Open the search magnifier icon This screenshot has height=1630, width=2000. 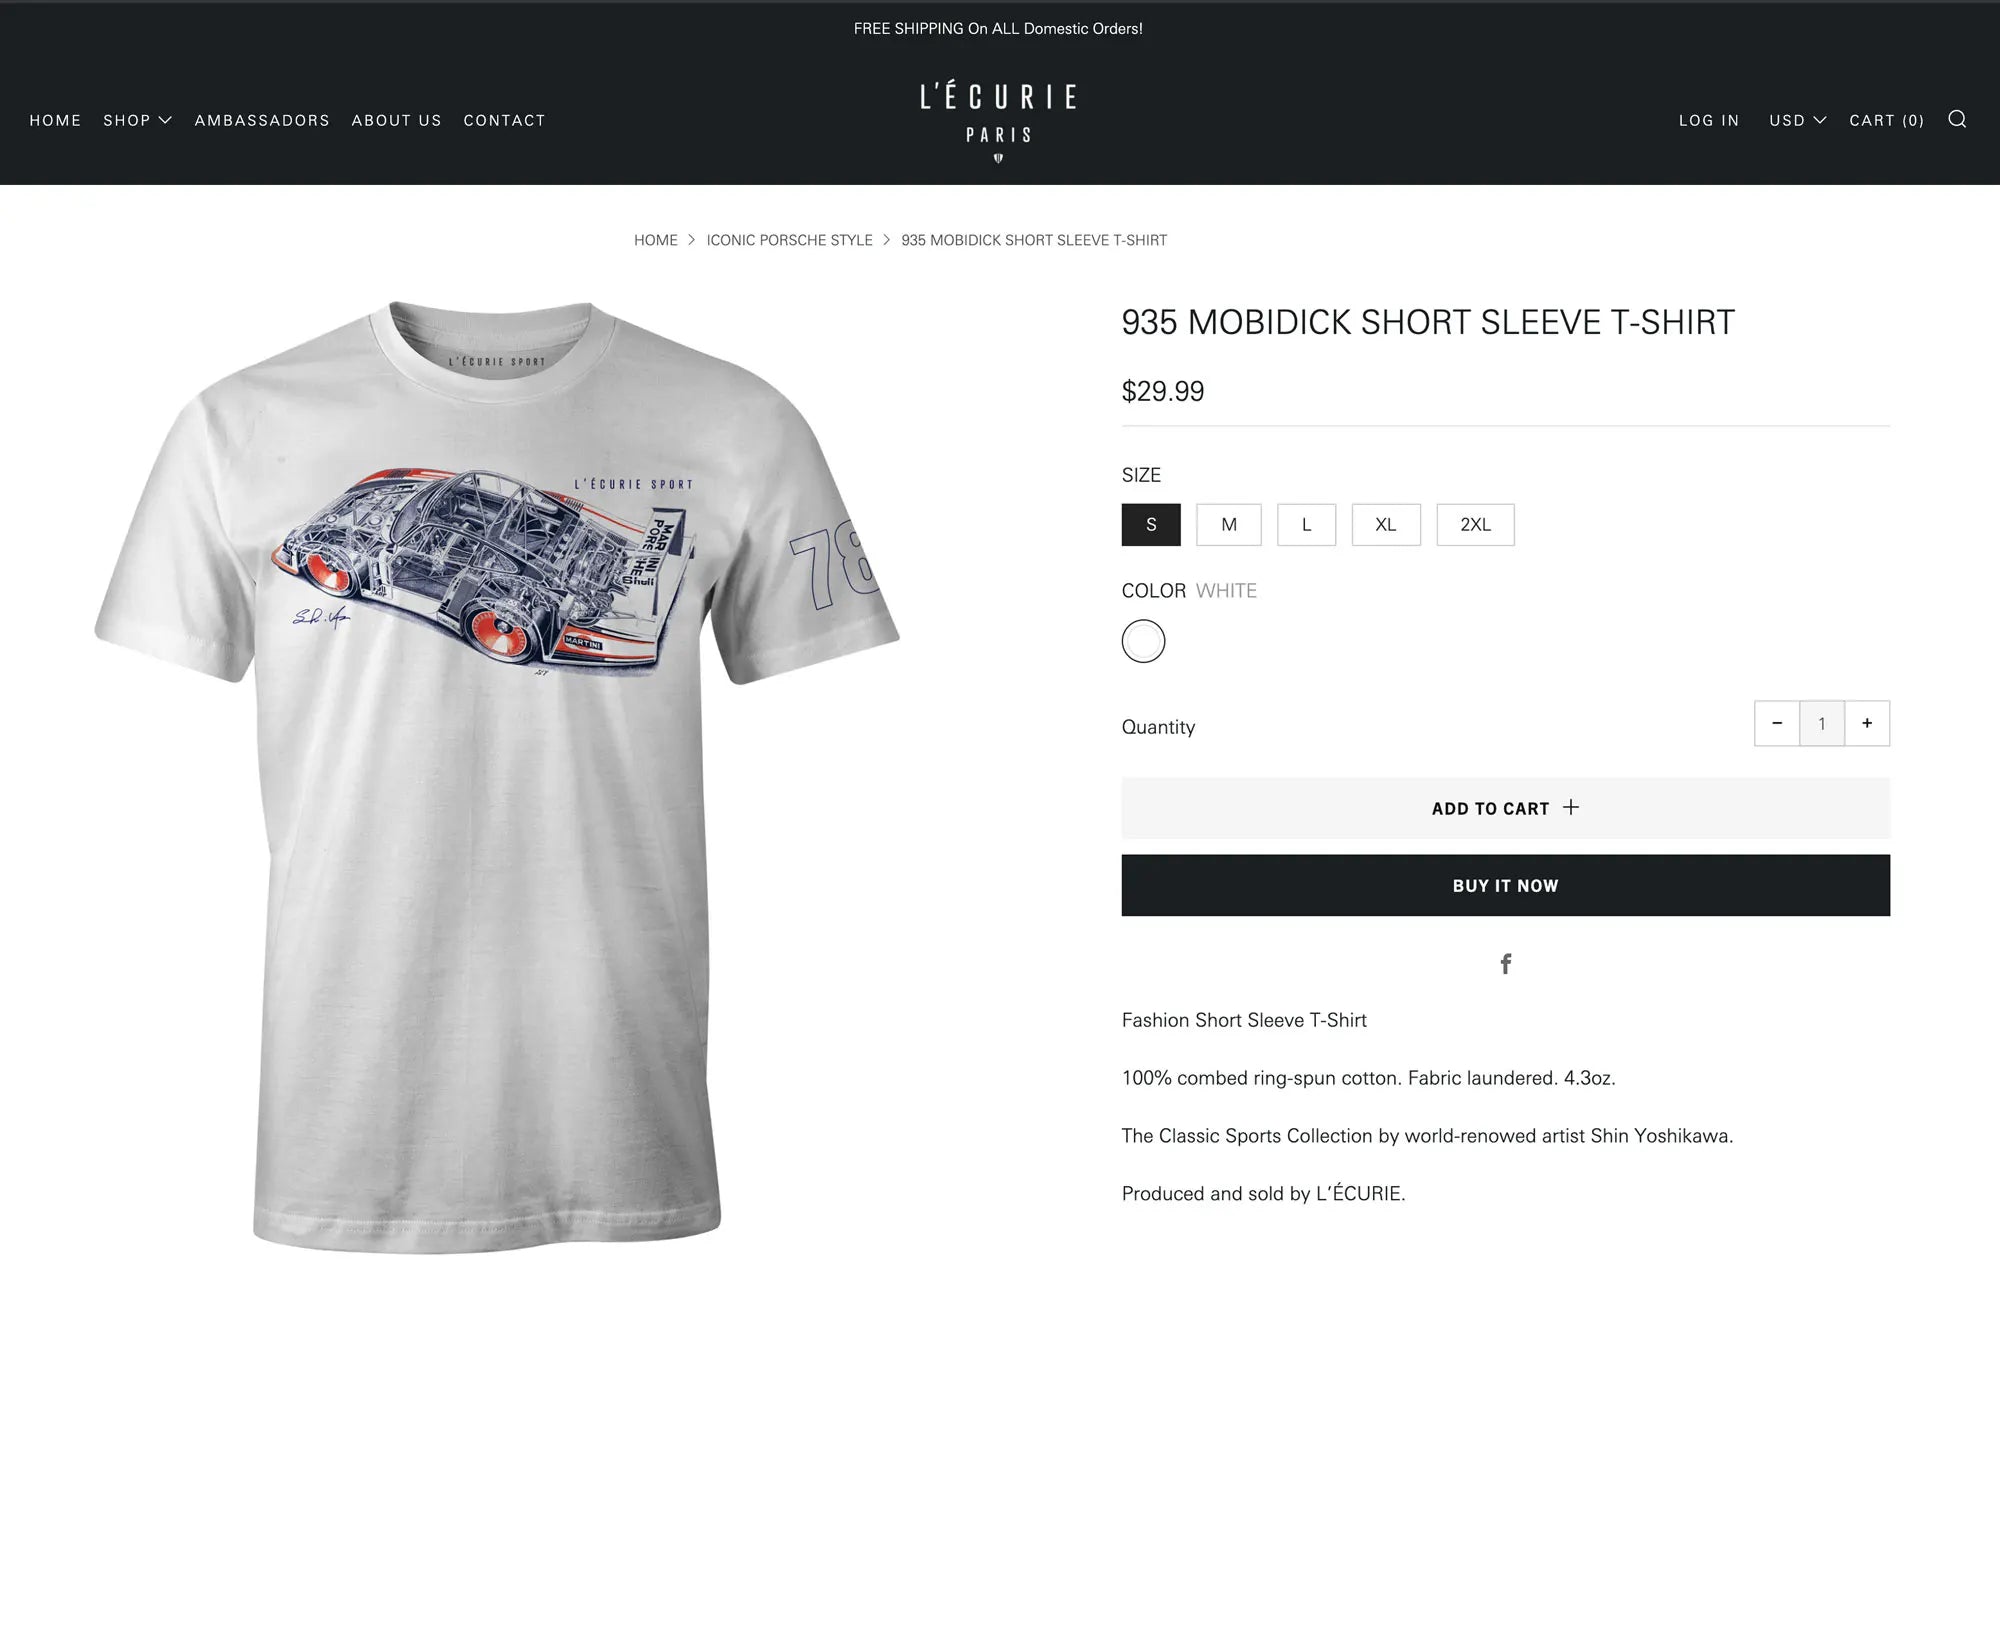click(x=1957, y=119)
